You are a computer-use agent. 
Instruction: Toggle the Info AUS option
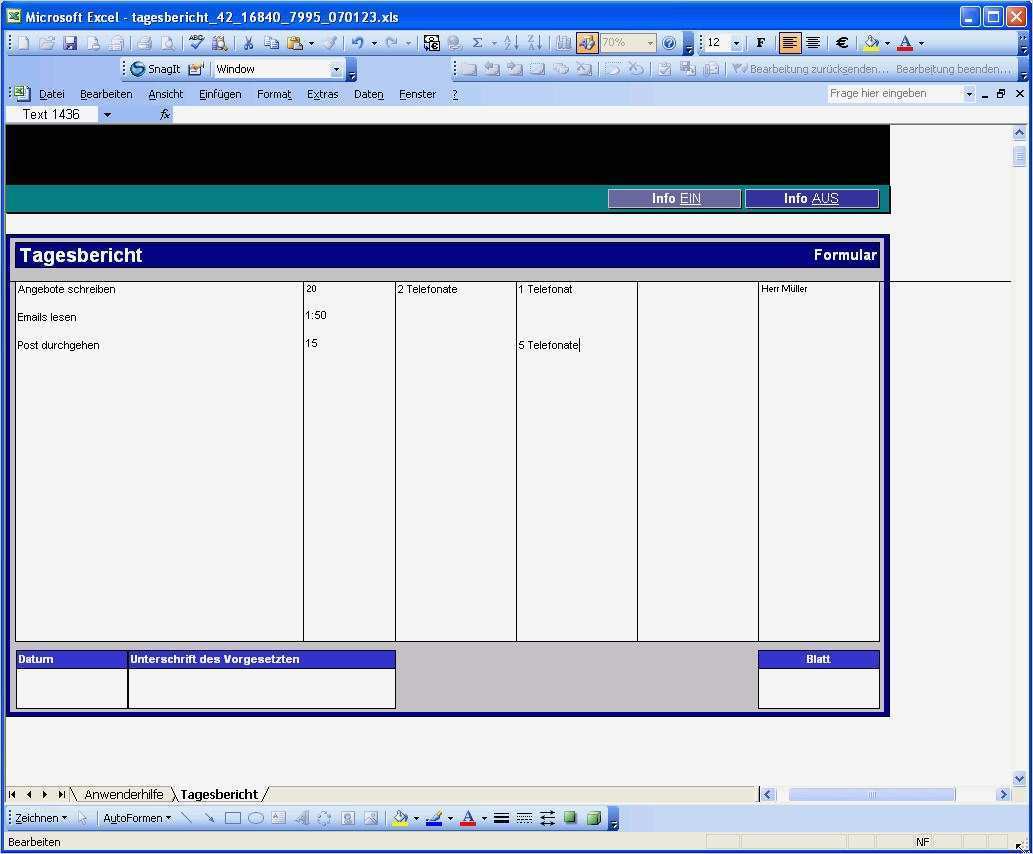(811, 198)
